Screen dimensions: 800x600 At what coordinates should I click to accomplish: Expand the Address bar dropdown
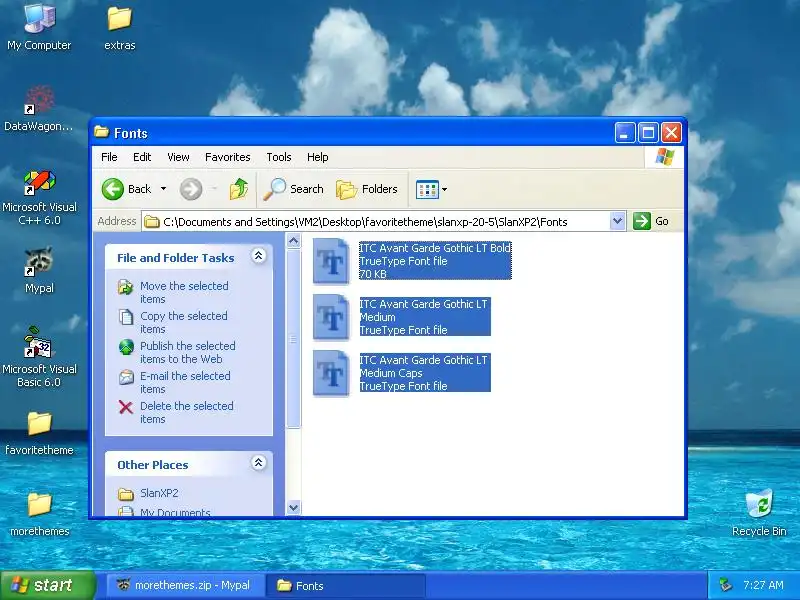pyautogui.click(x=617, y=221)
